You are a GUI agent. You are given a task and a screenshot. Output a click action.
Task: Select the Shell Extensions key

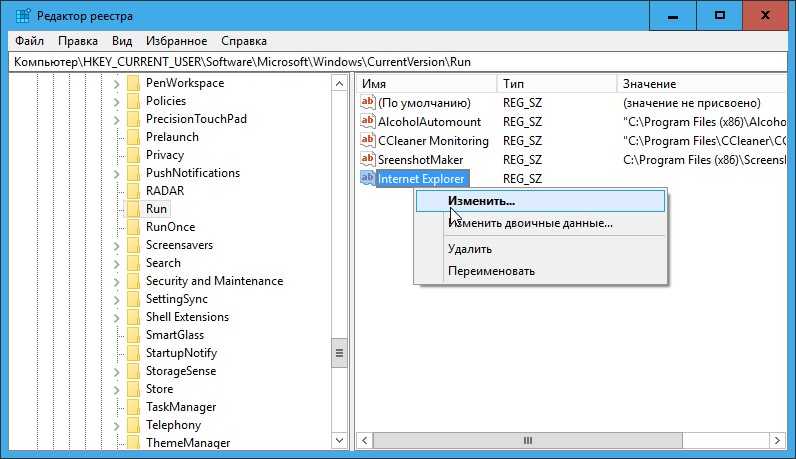pyautogui.click(x=187, y=317)
